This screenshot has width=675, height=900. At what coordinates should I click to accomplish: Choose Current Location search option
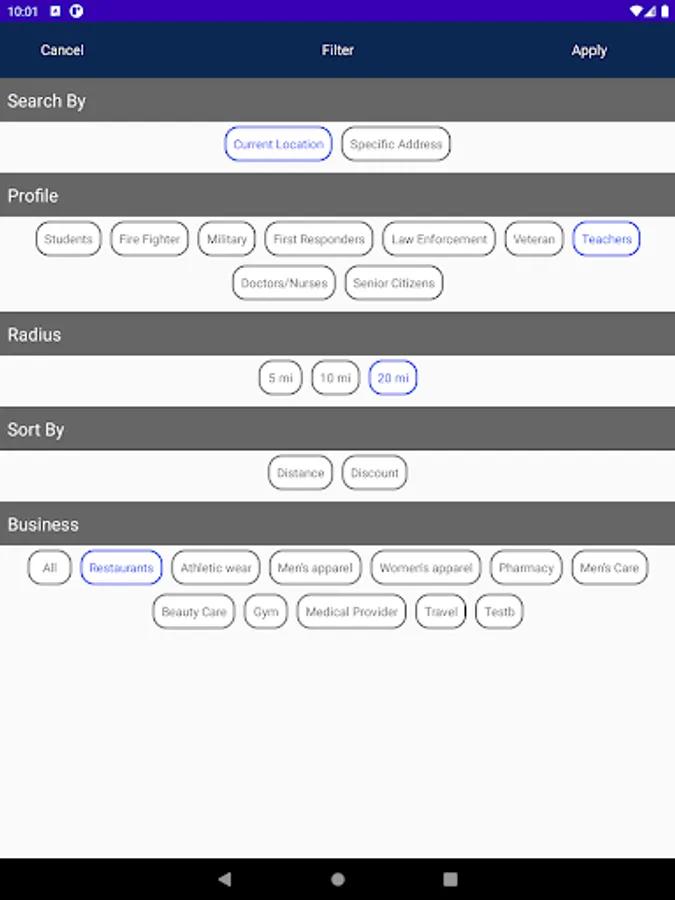[x=278, y=144]
